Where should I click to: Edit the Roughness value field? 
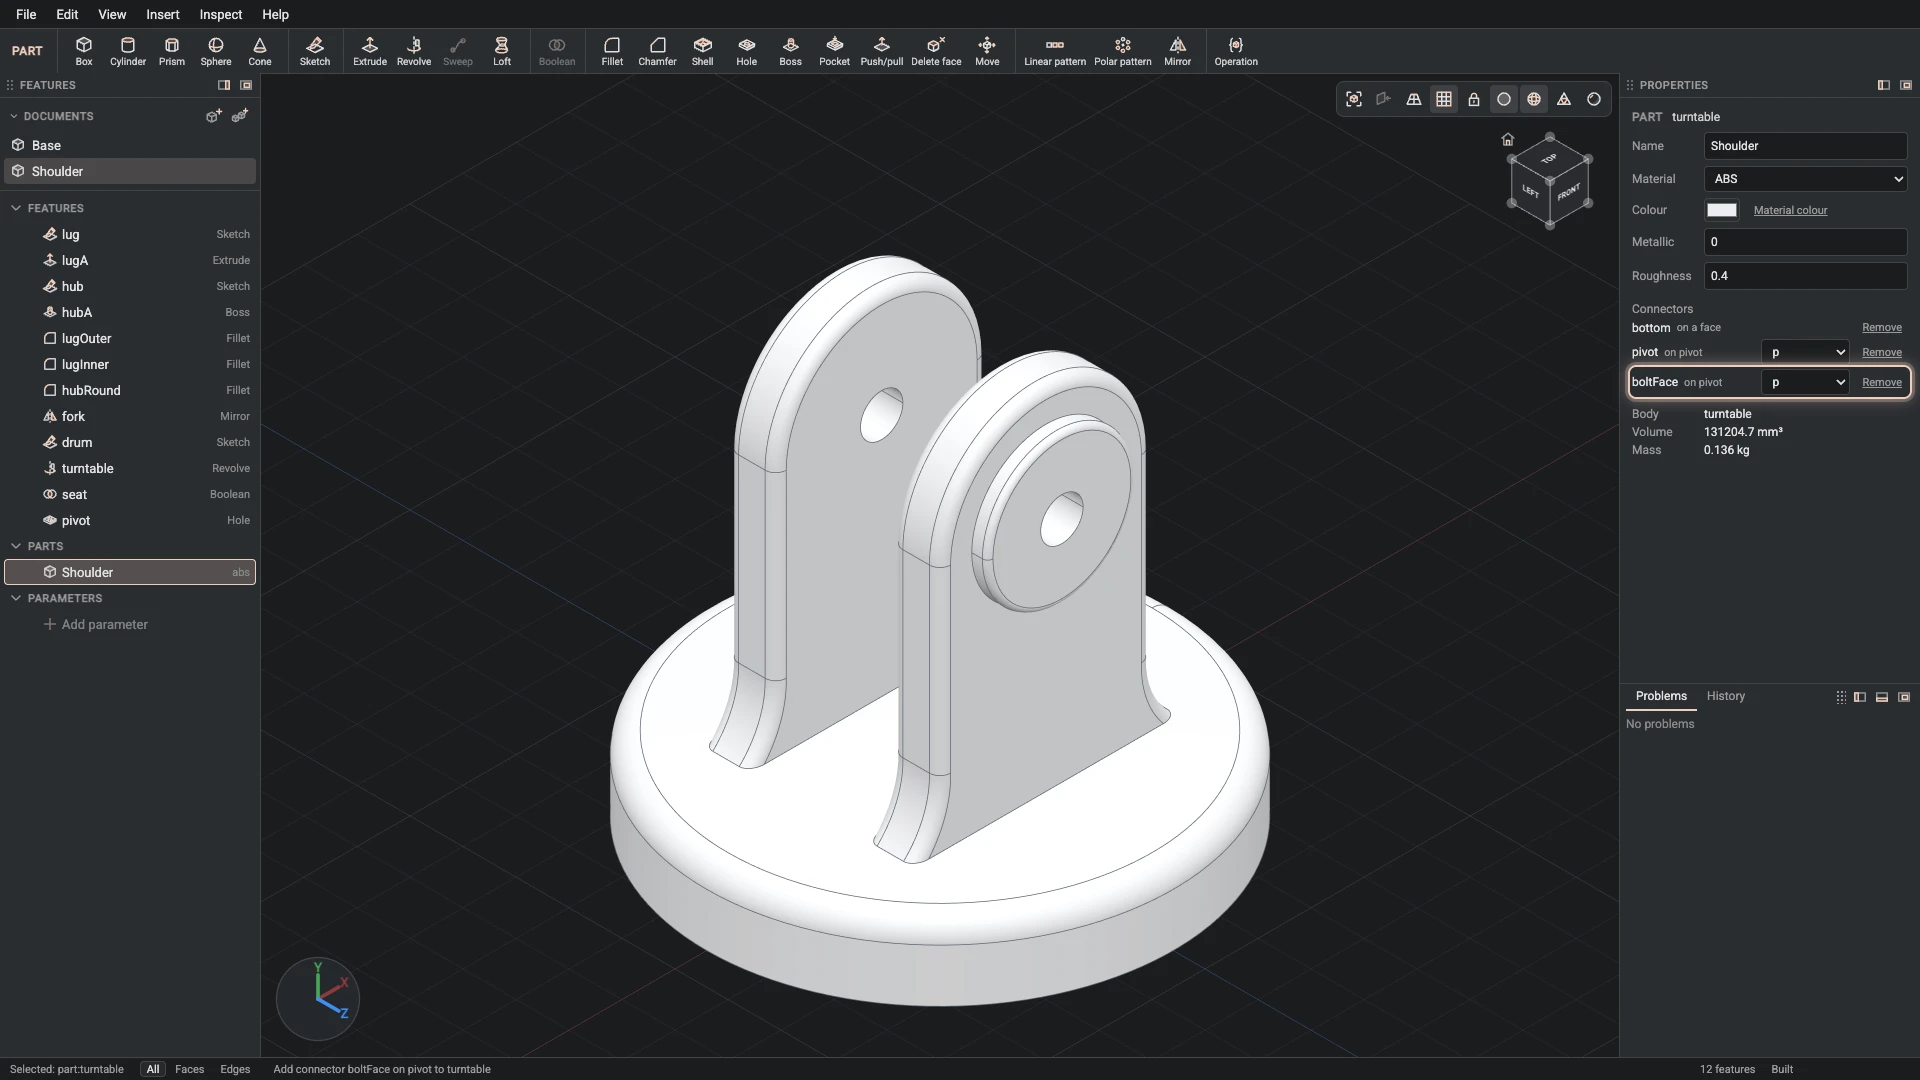(1806, 276)
